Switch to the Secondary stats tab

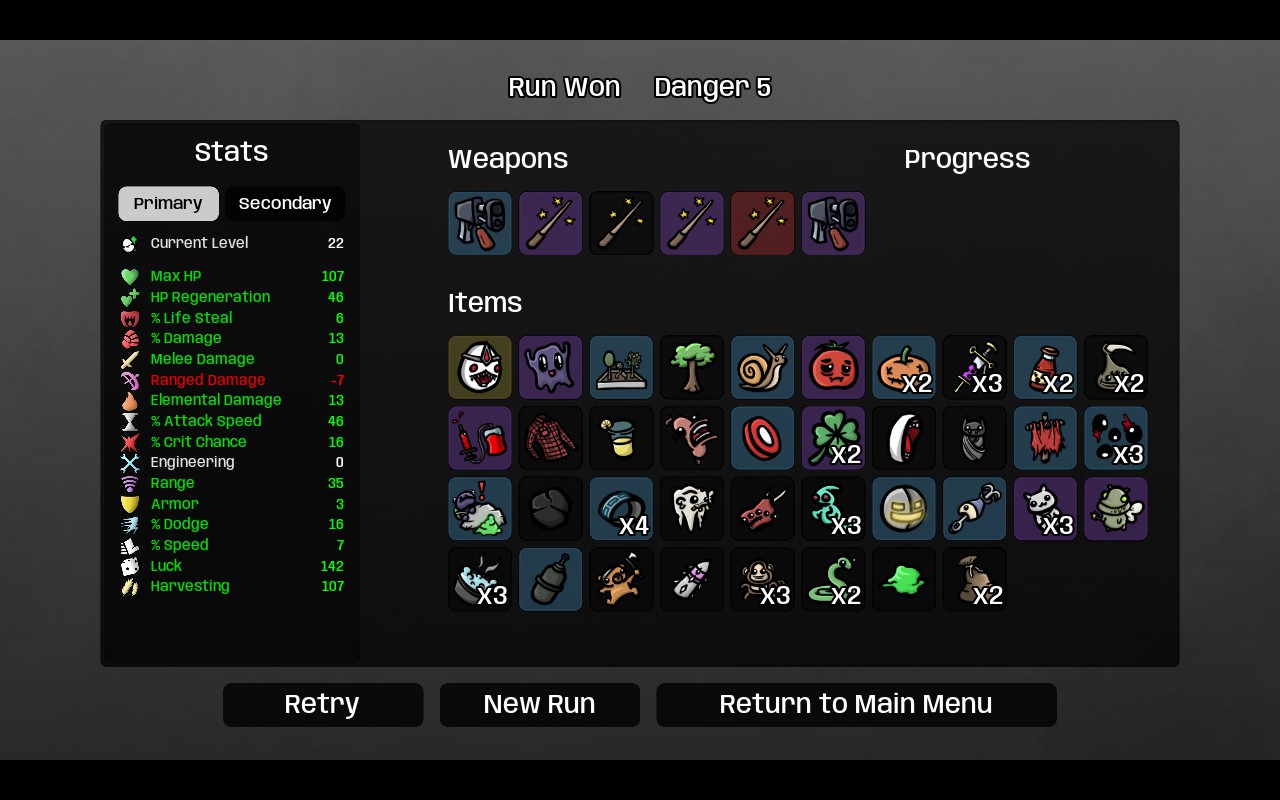(285, 204)
